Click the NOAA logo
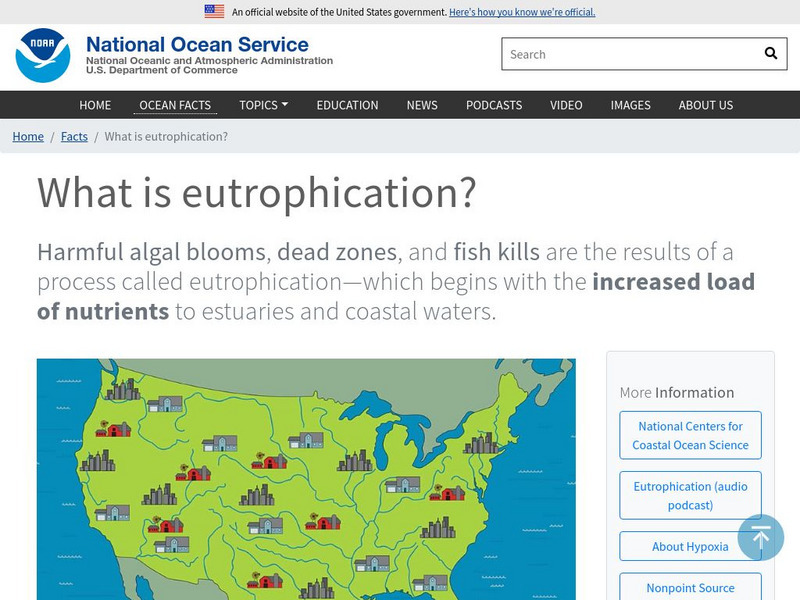Image resolution: width=800 pixels, height=600 pixels. coord(42,54)
